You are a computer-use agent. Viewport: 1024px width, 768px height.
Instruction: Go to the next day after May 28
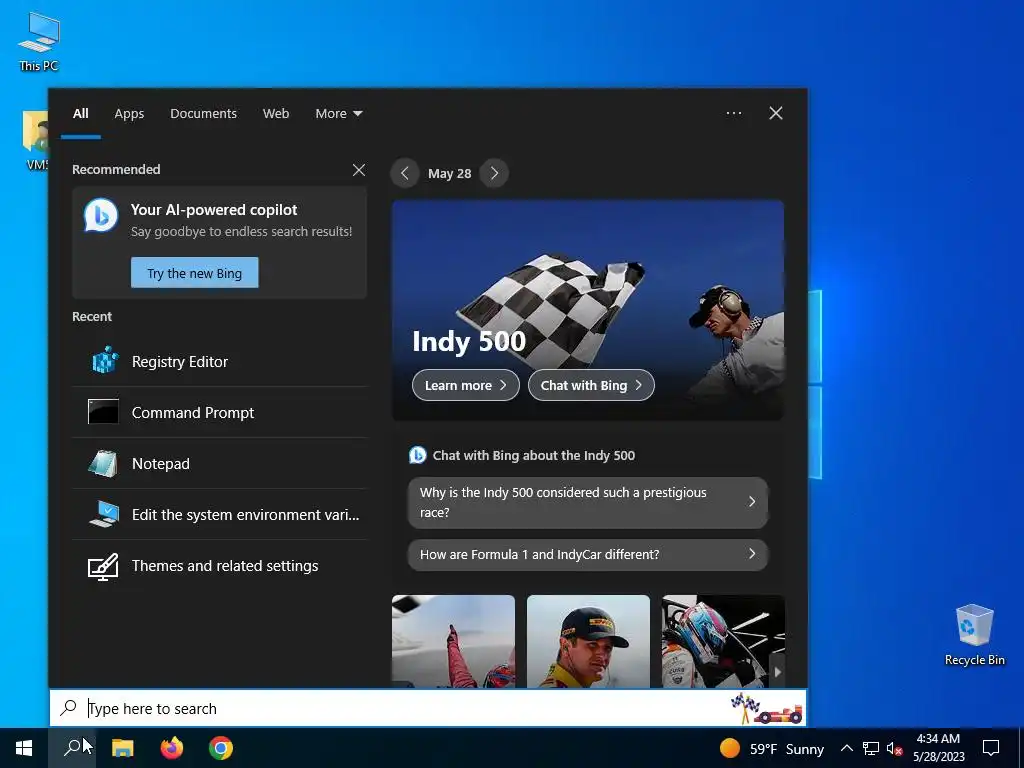coord(494,173)
